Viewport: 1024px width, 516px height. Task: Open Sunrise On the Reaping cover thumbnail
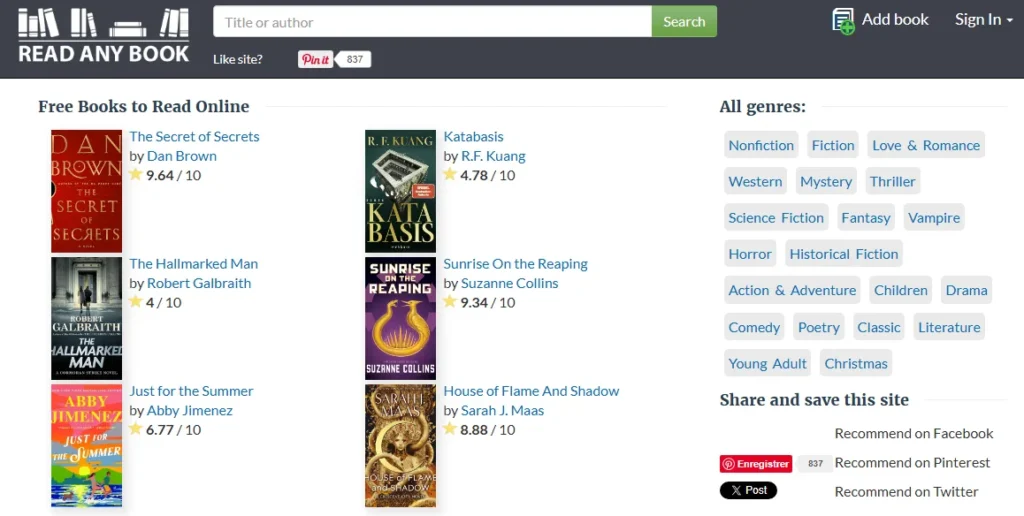400,318
